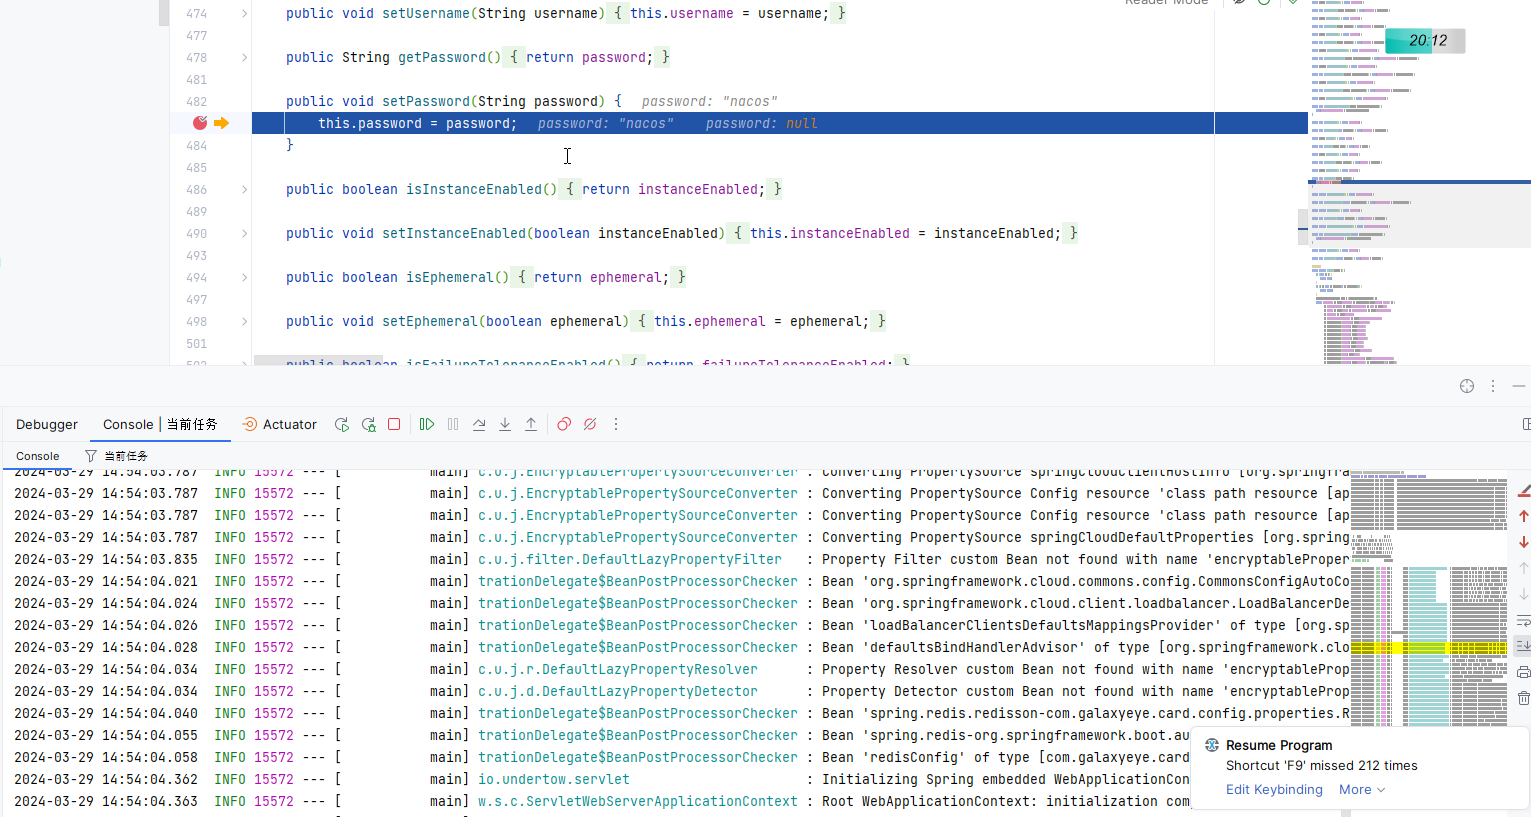Open the More dropdown in the tip popup
Image resolution: width=1531 pixels, height=817 pixels.
[1362, 789]
